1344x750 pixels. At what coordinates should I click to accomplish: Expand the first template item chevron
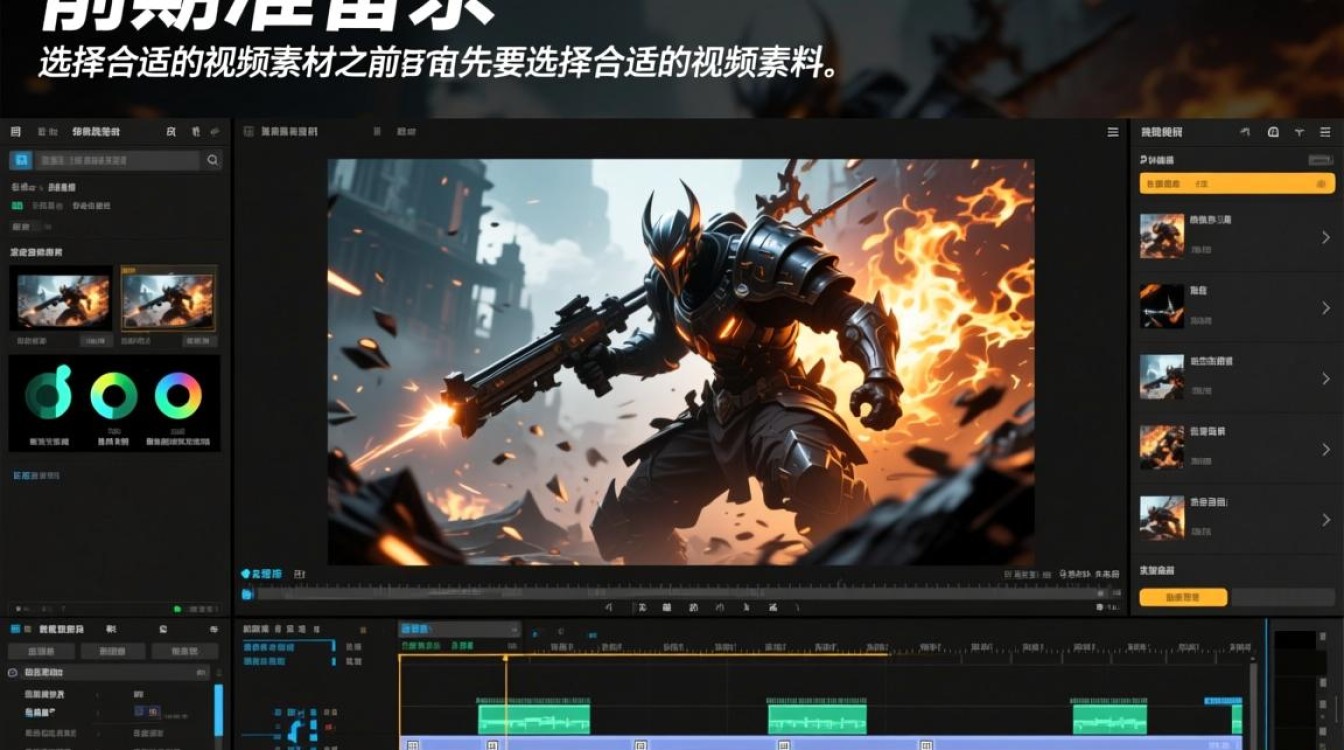pos(1326,237)
